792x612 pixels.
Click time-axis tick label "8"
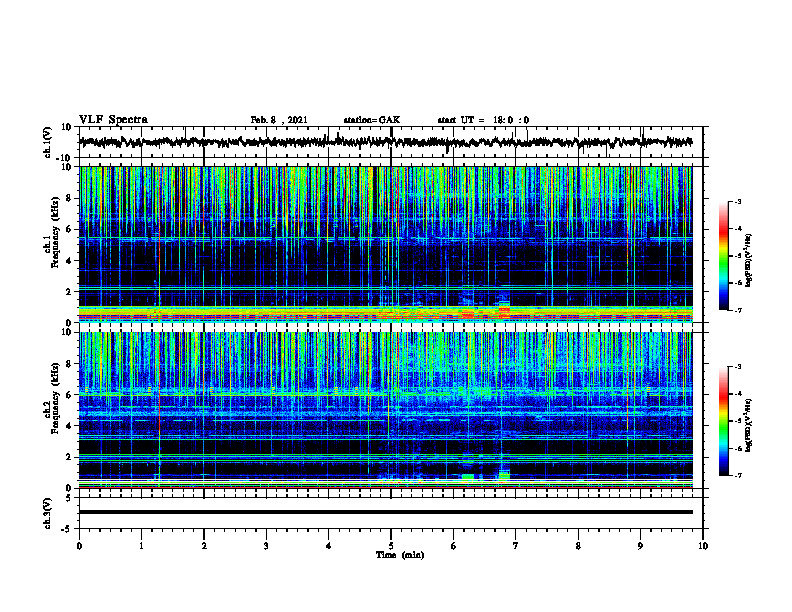pyautogui.click(x=578, y=546)
